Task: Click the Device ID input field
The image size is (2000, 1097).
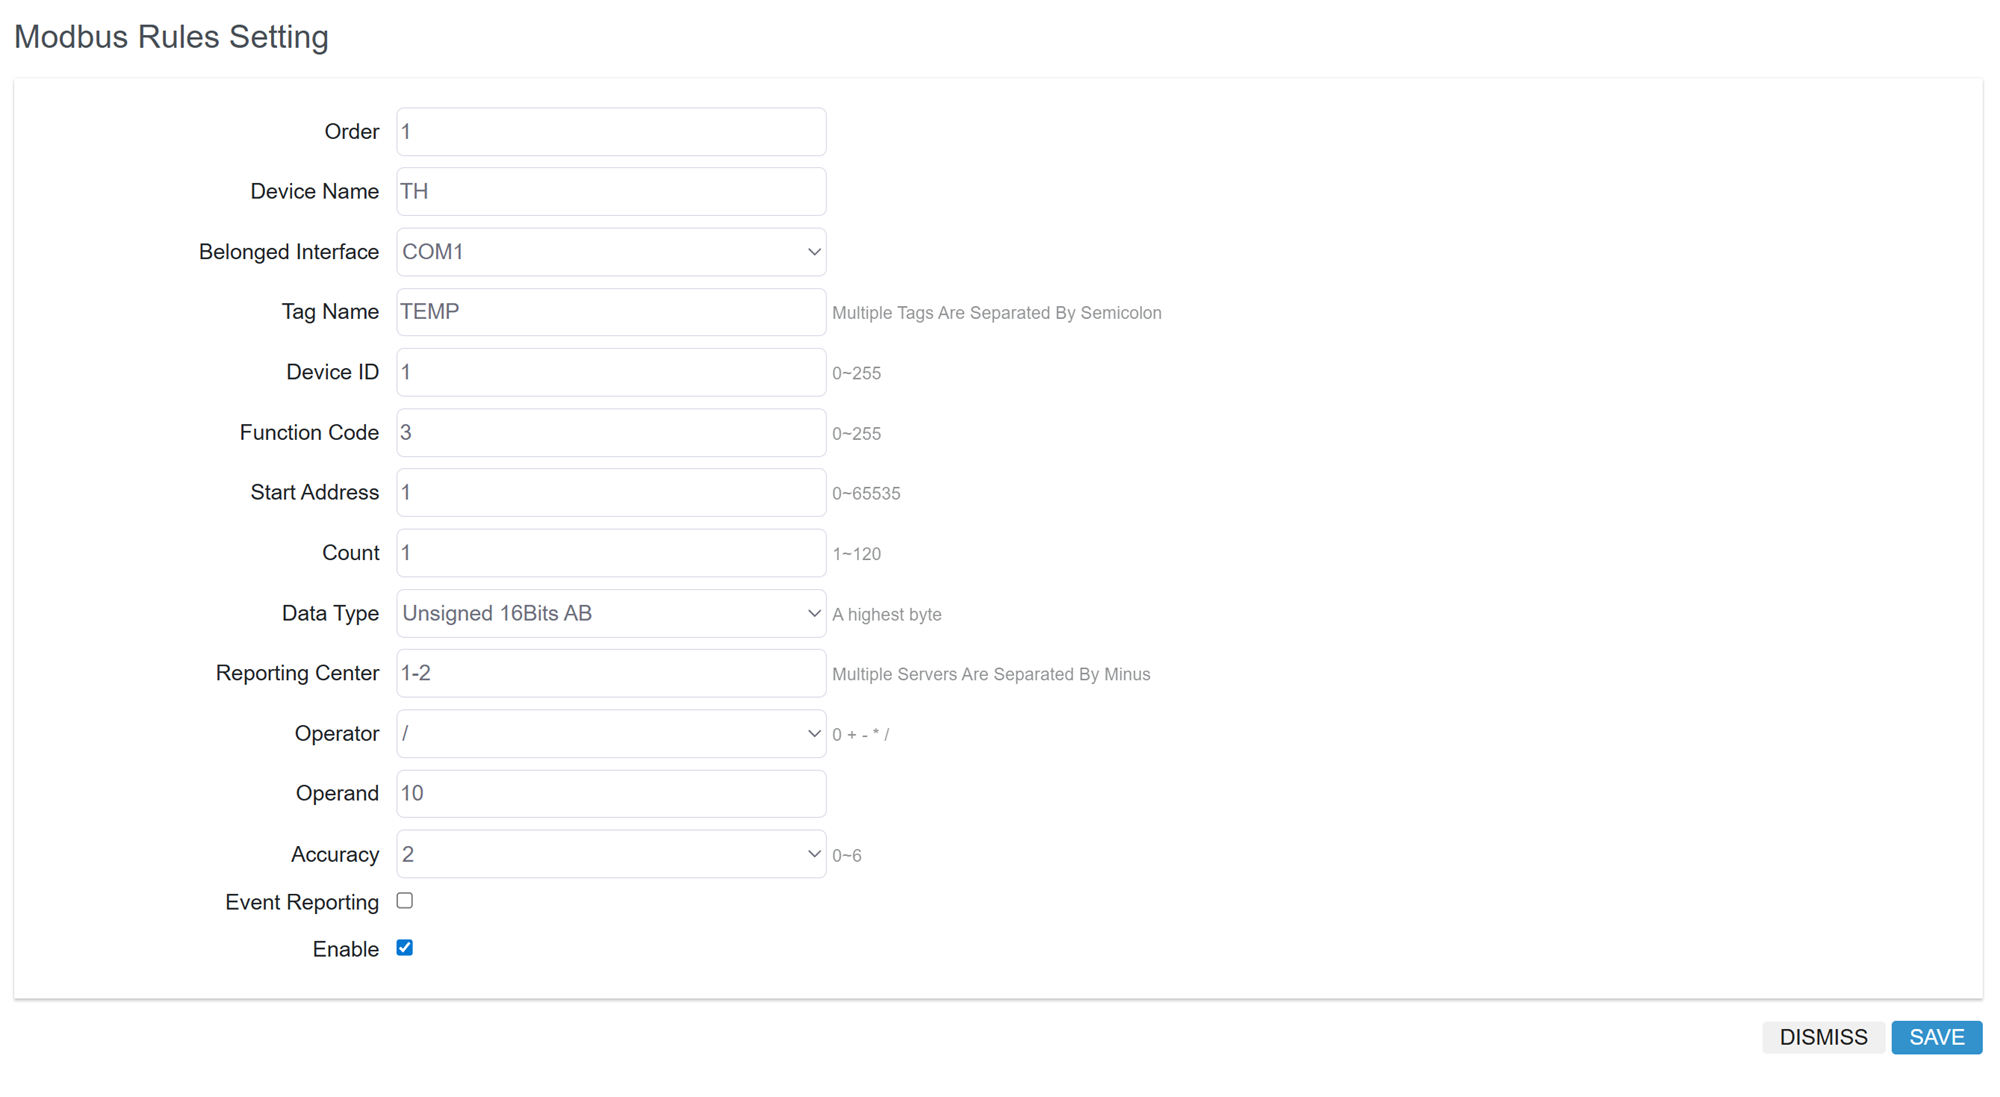Action: 611,372
